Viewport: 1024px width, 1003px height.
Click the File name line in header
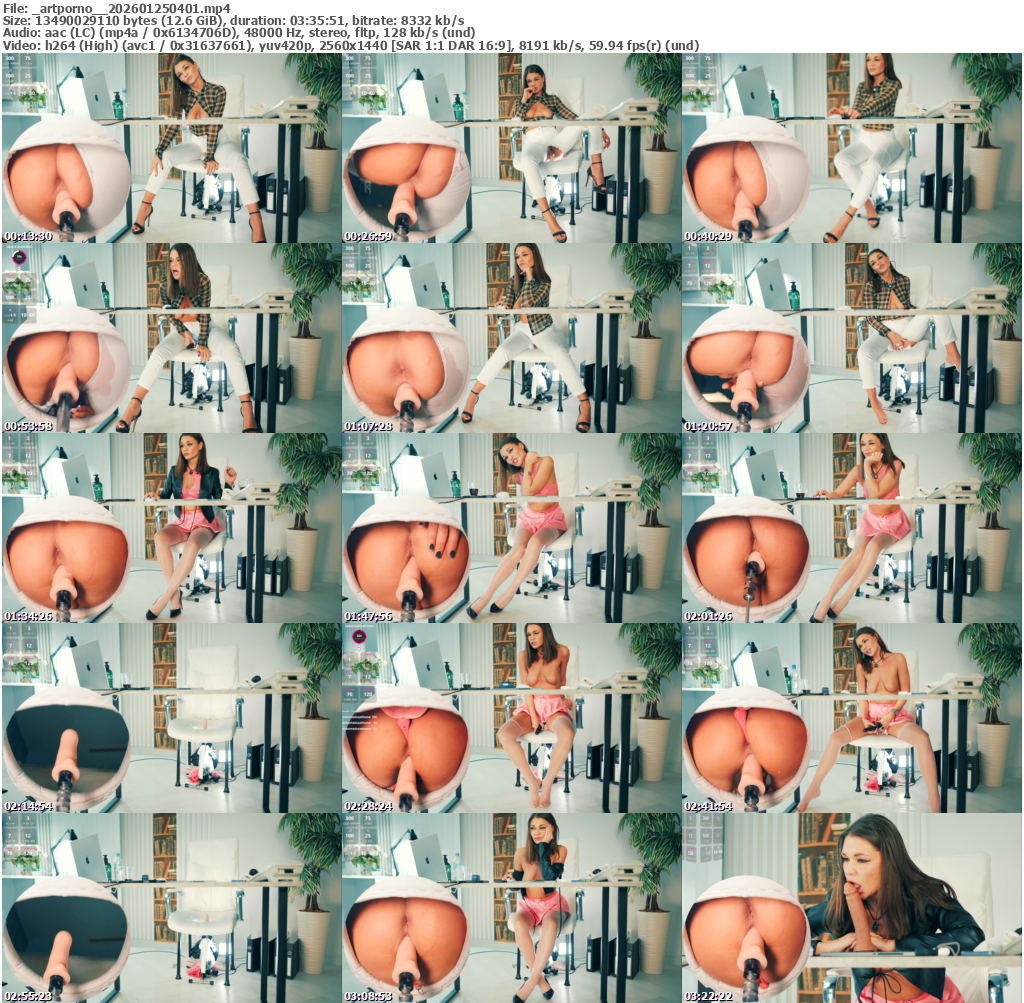click(x=117, y=7)
